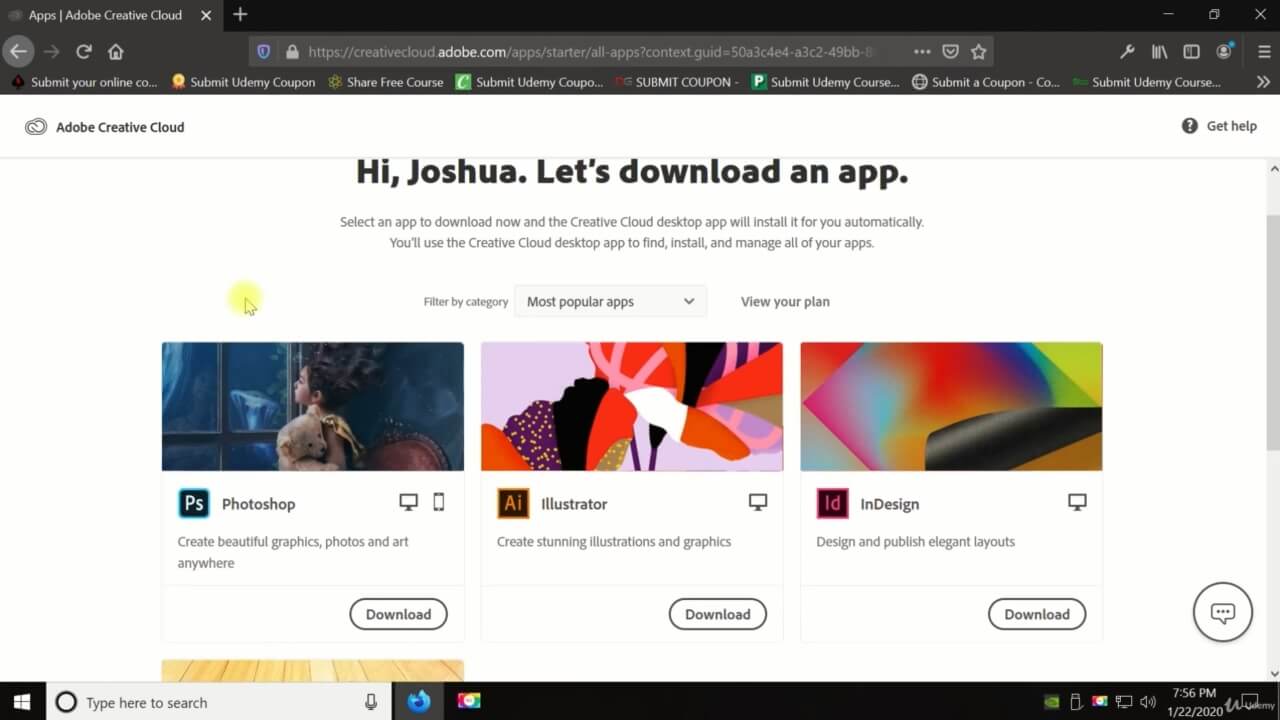The image size is (1280, 720).
Task: Open the chat support bubble
Action: coord(1222,612)
